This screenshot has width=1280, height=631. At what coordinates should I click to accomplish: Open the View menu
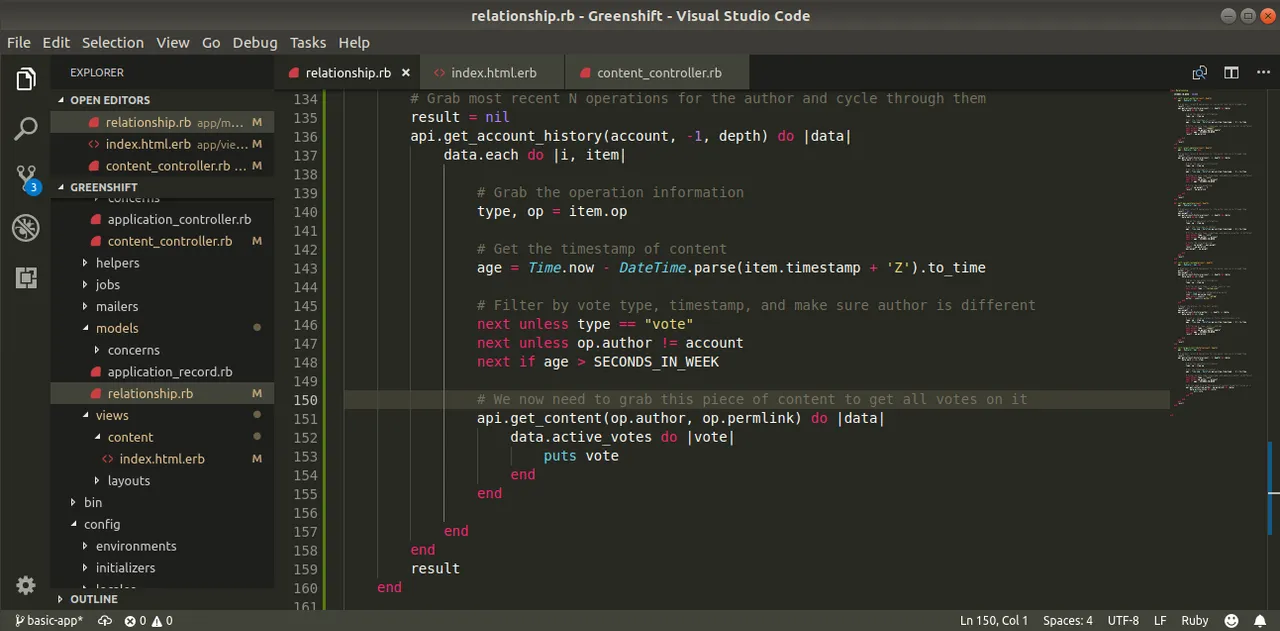(173, 42)
